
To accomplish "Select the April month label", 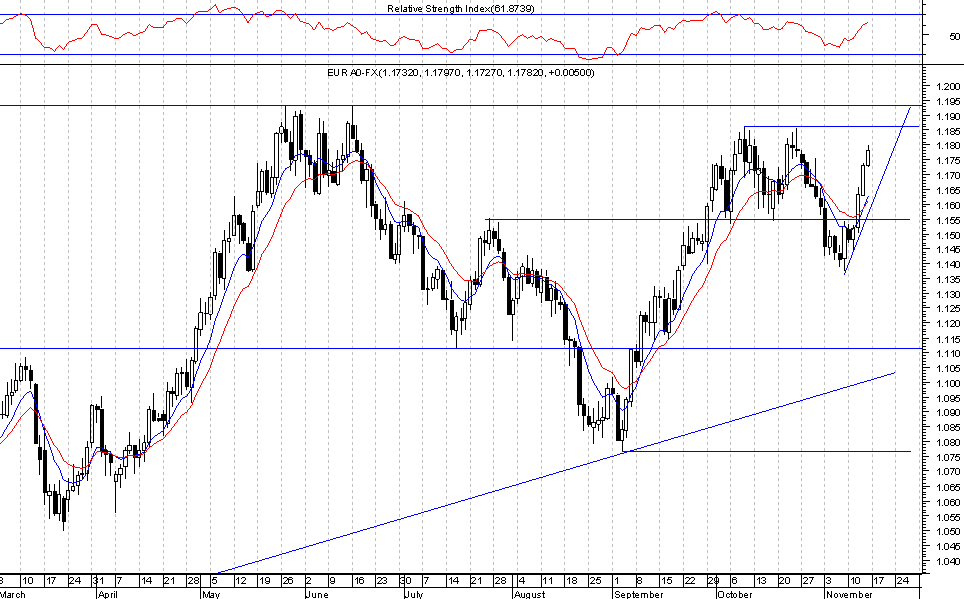I will tap(108, 594).
